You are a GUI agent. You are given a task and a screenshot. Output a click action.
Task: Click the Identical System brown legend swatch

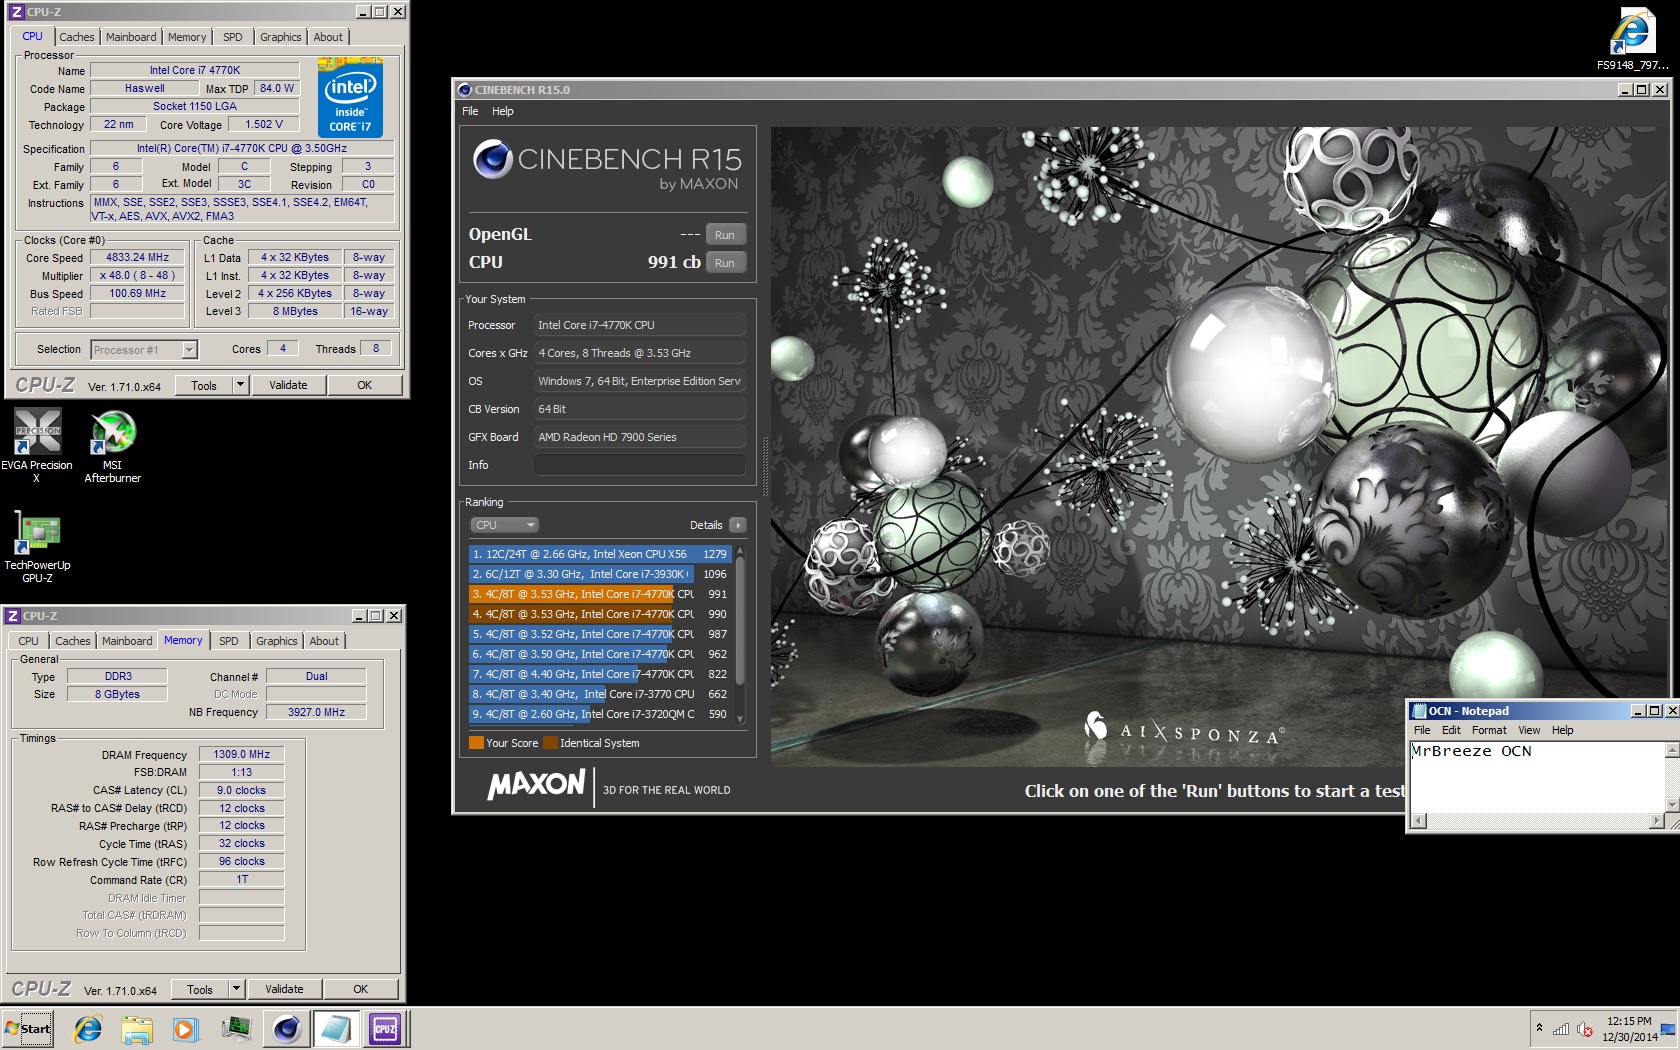(x=550, y=743)
